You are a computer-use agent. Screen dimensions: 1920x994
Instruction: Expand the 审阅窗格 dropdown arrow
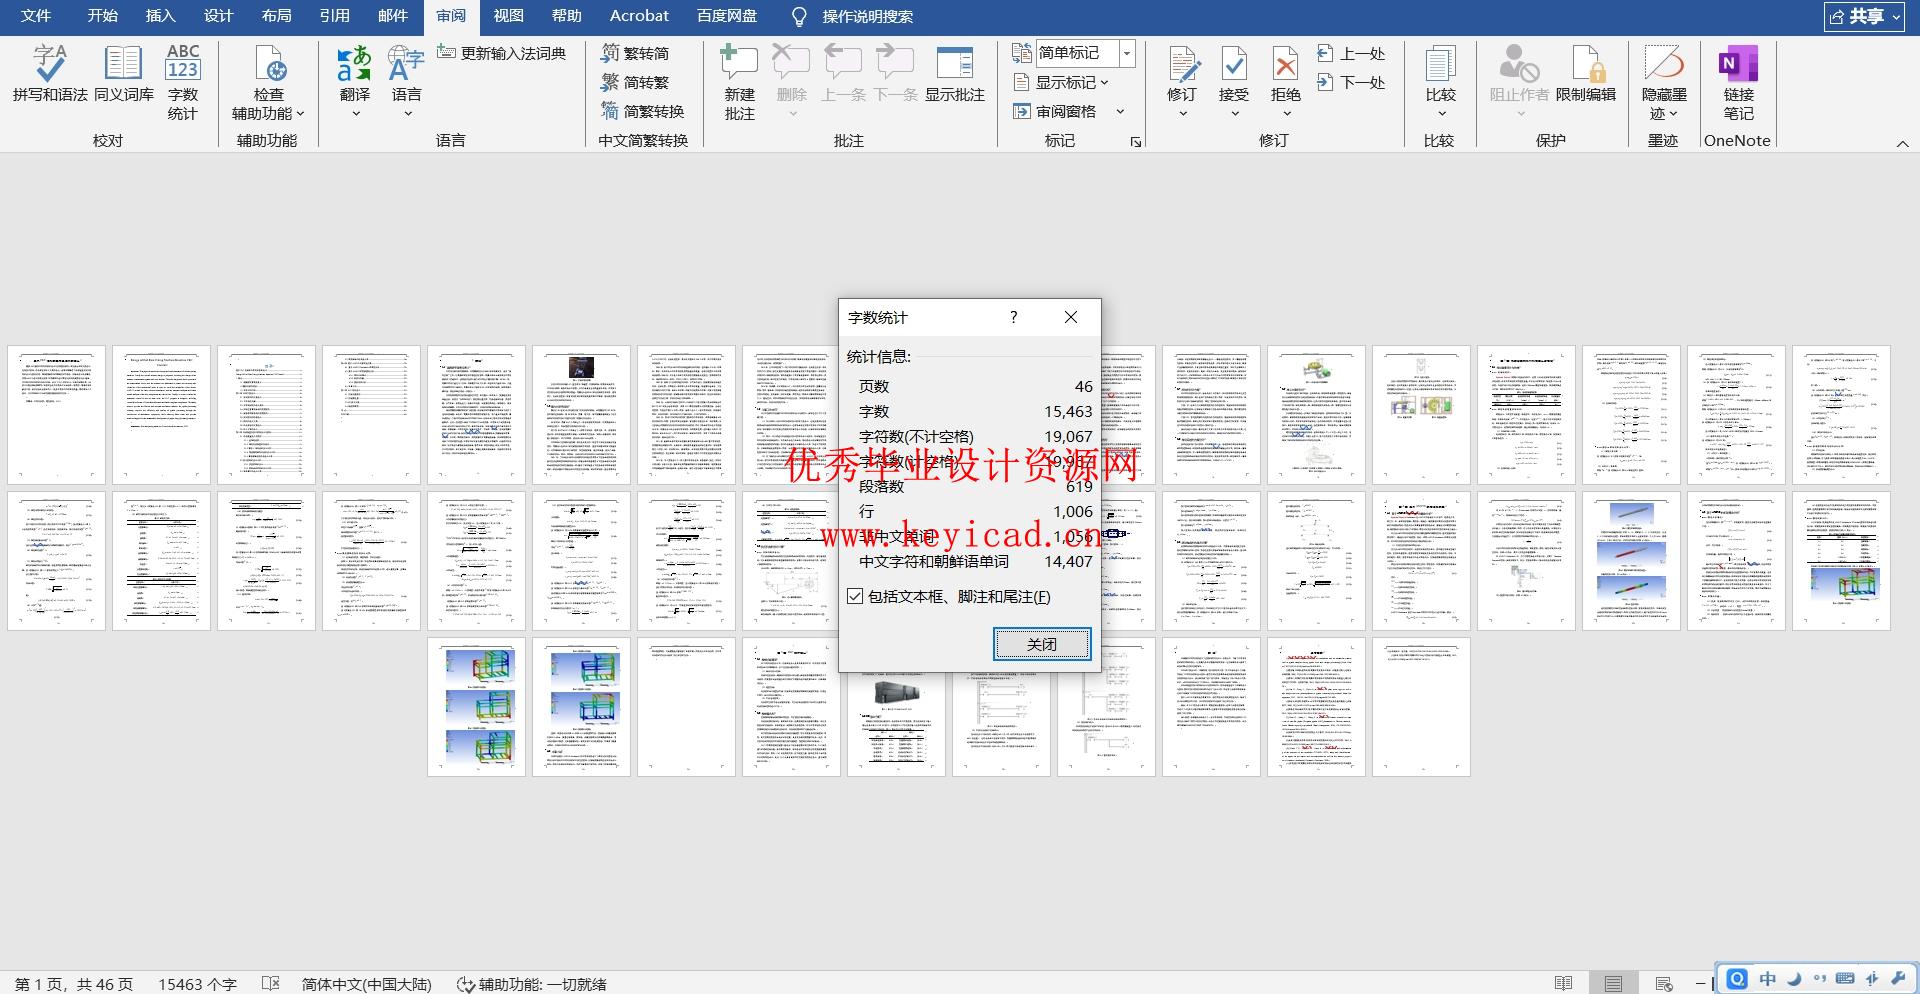click(x=1120, y=111)
